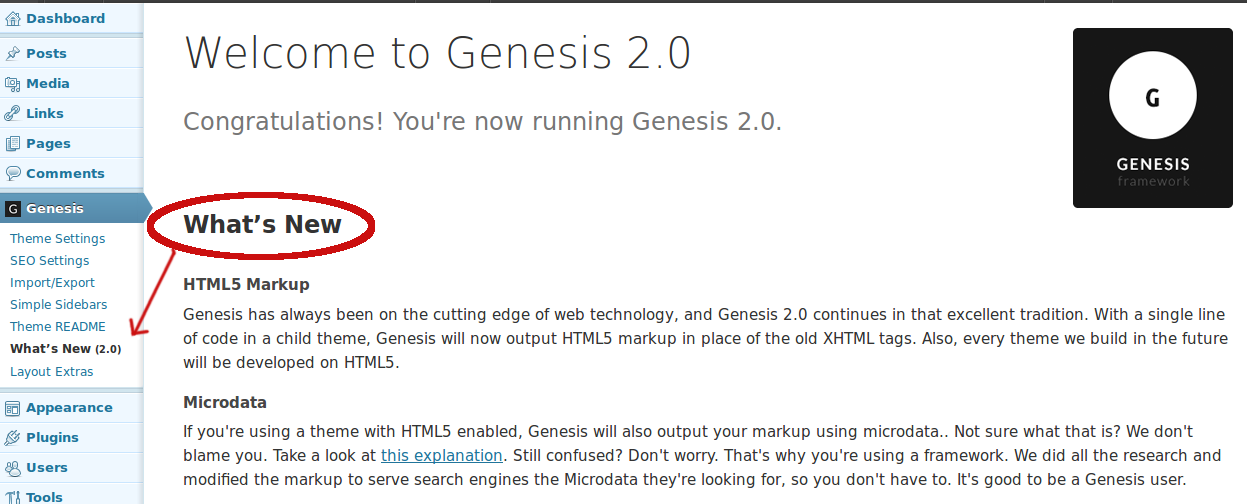Image resolution: width=1247 pixels, height=504 pixels.
Task: Click the Posts pushpin icon
Action: [x=13, y=53]
